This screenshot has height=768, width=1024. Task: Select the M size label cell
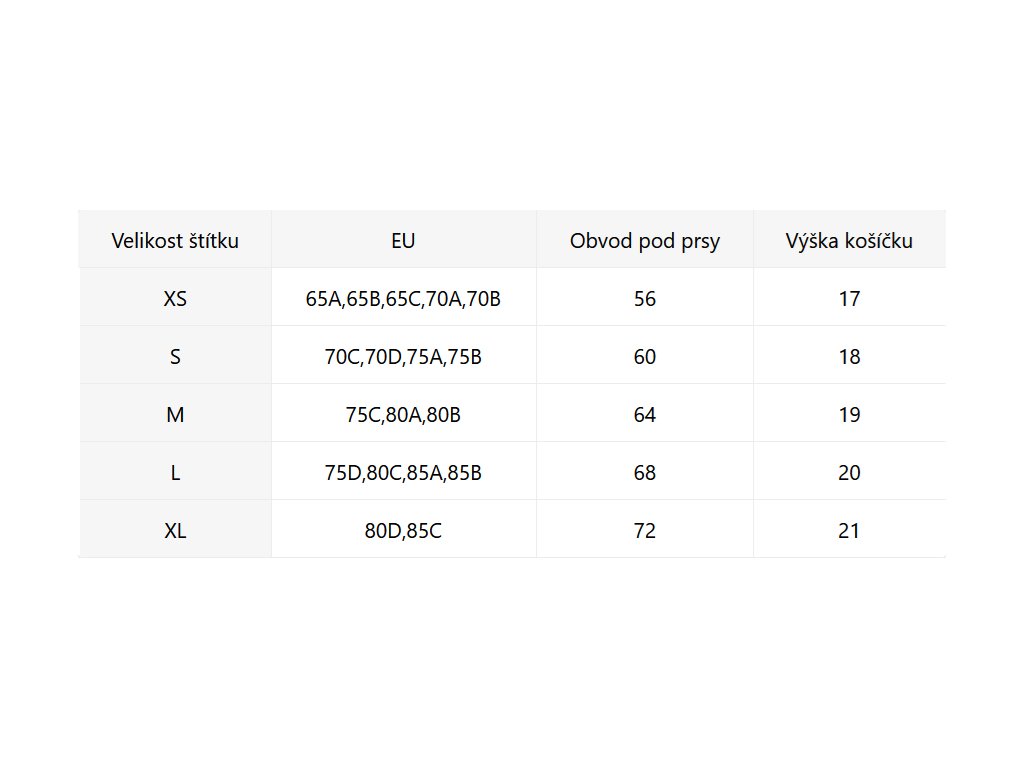(x=175, y=414)
